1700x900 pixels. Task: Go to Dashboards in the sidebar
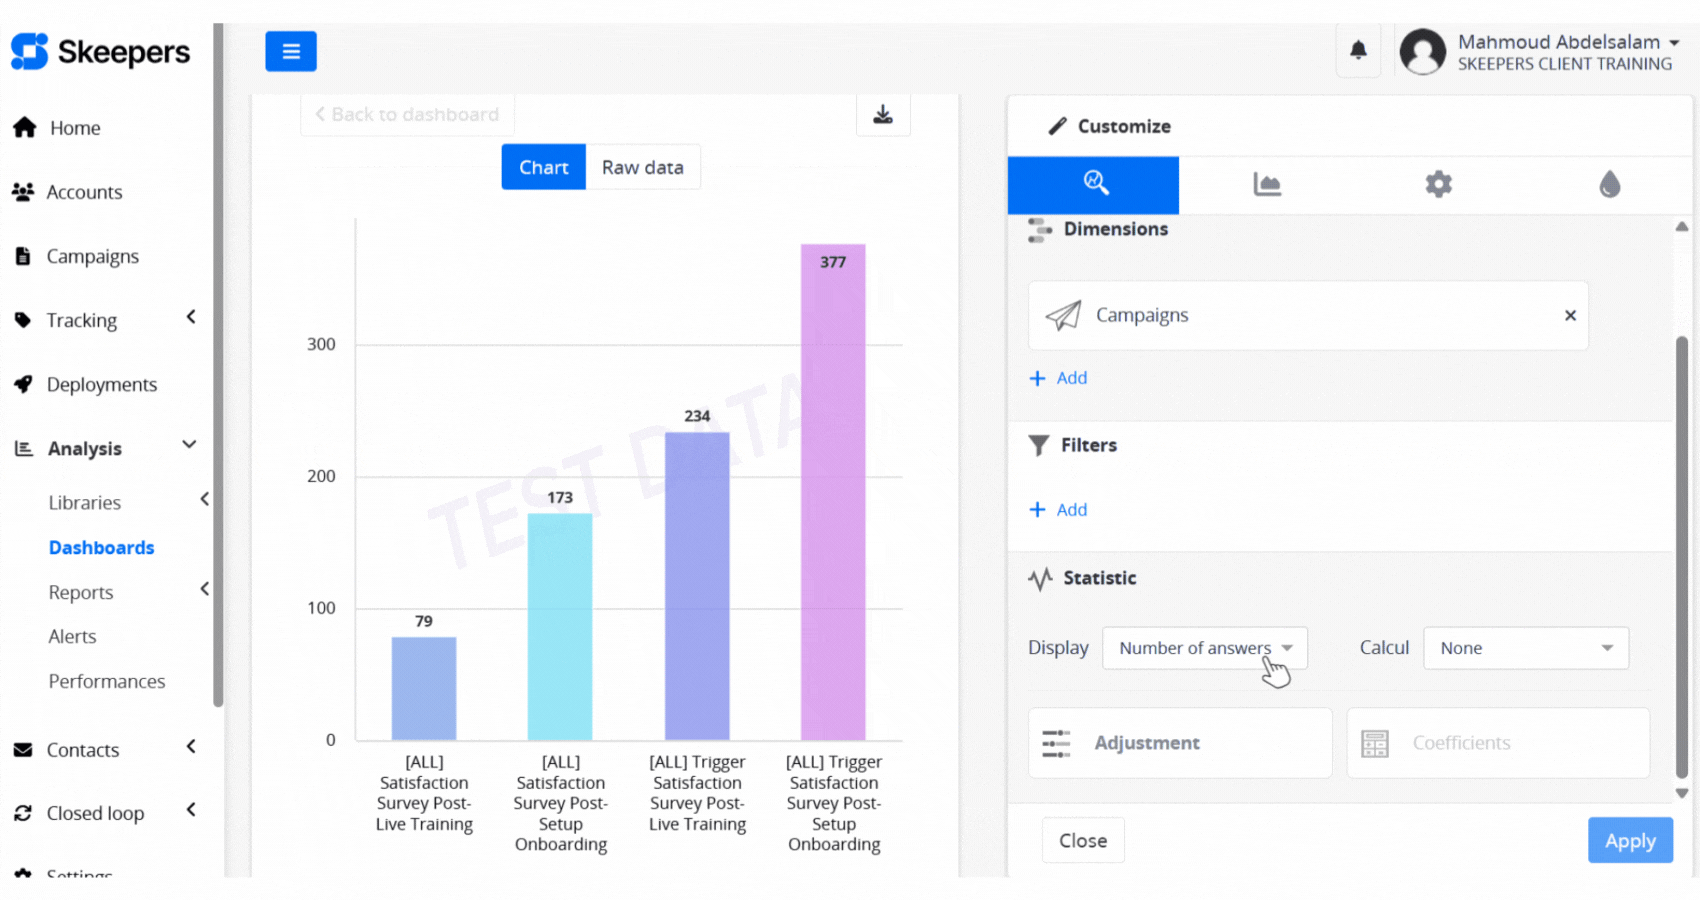click(101, 547)
